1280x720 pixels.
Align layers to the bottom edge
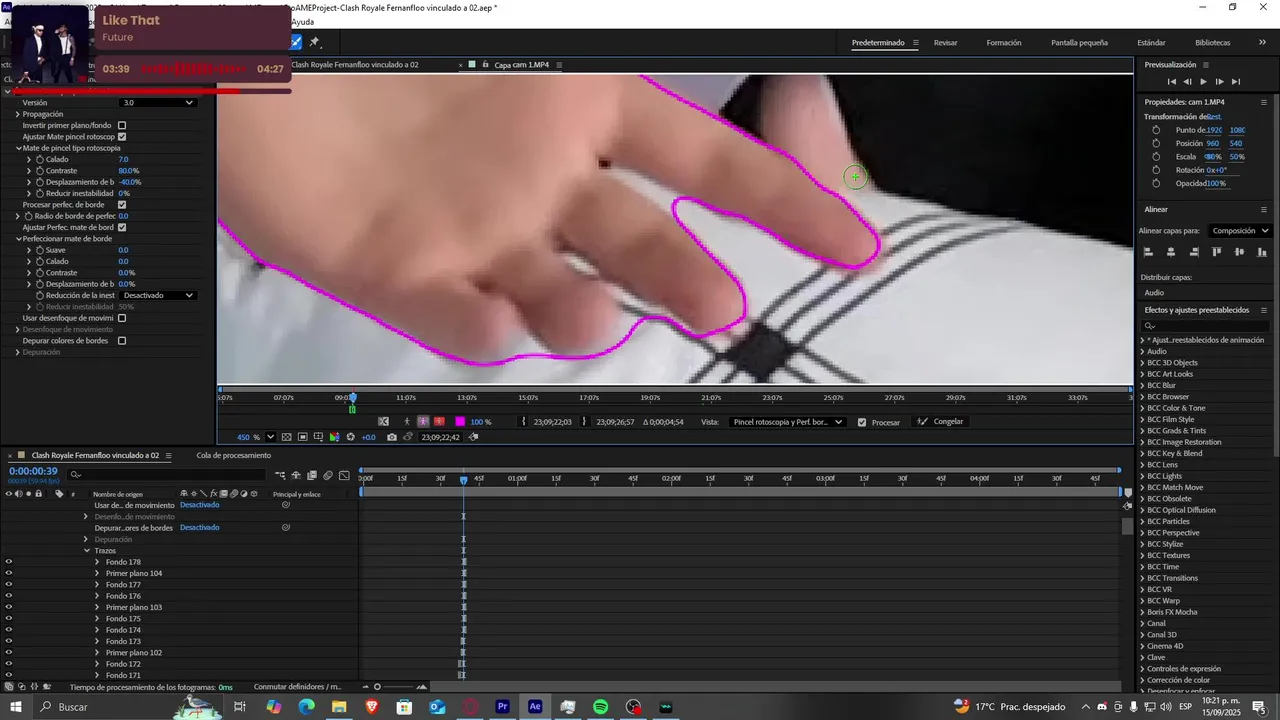point(1262,252)
